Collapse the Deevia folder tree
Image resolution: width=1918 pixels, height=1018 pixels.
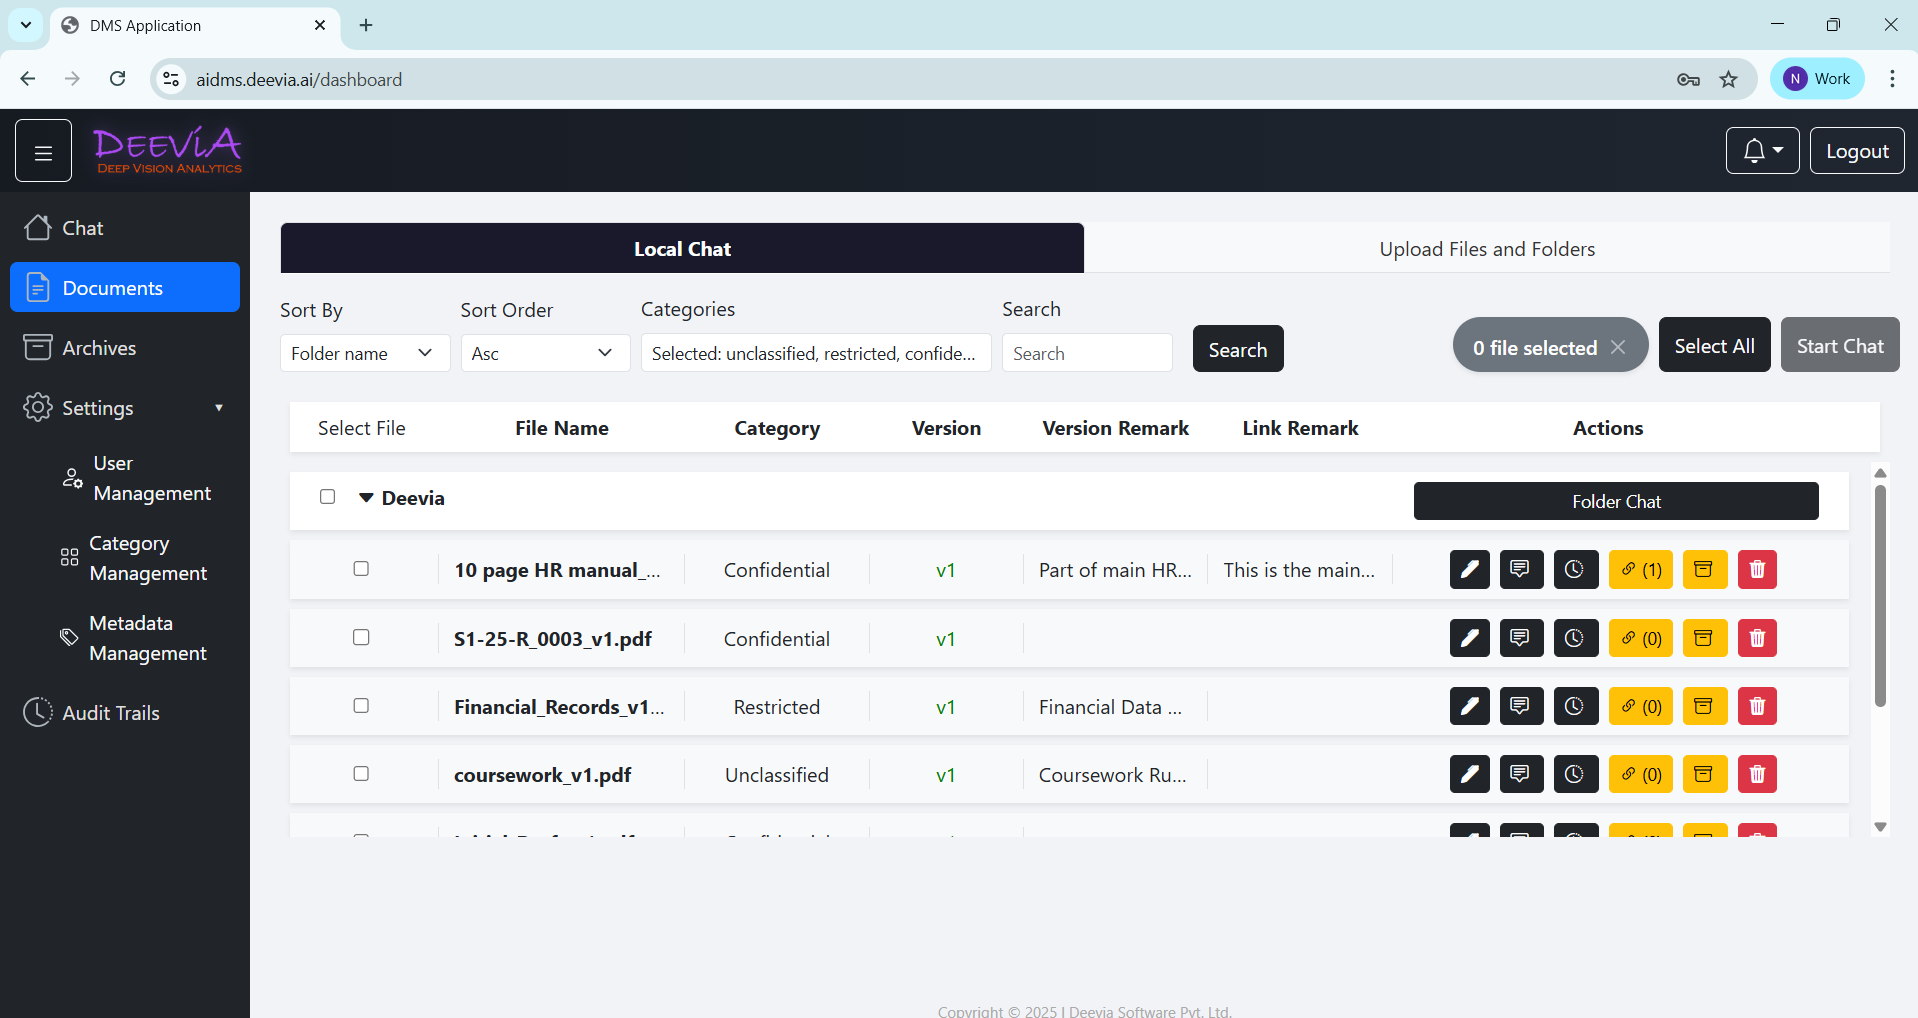(x=366, y=498)
